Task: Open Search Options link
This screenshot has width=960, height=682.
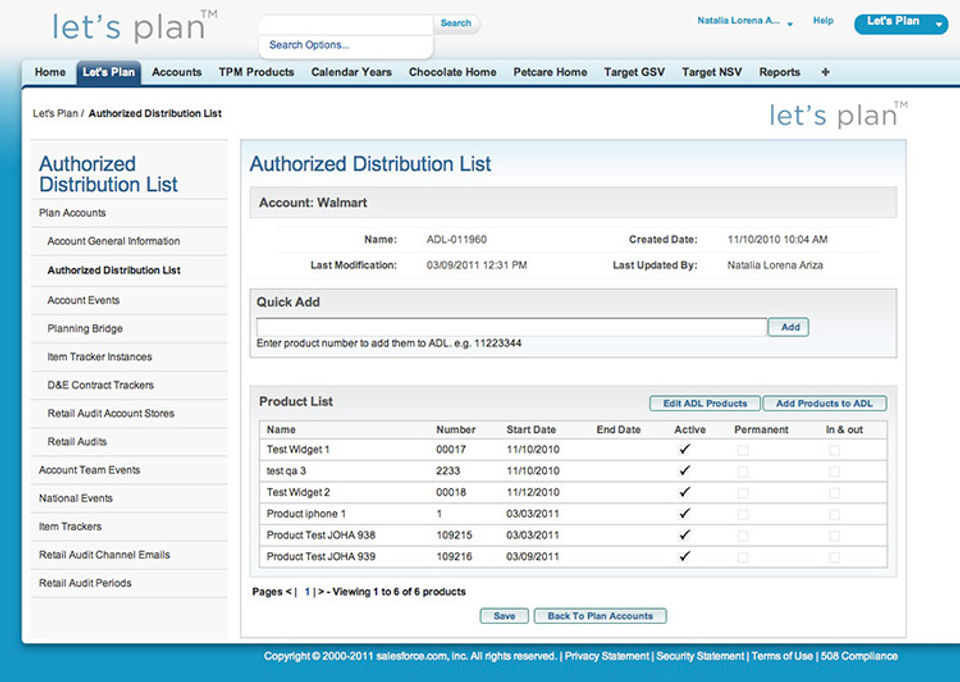Action: tap(309, 45)
